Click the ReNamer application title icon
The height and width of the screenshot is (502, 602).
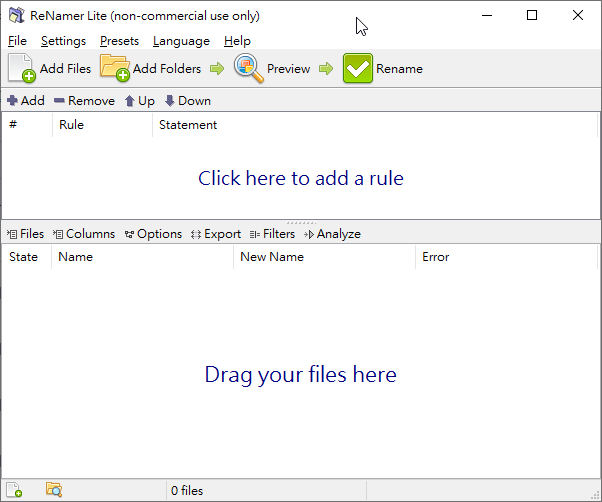pos(17,15)
